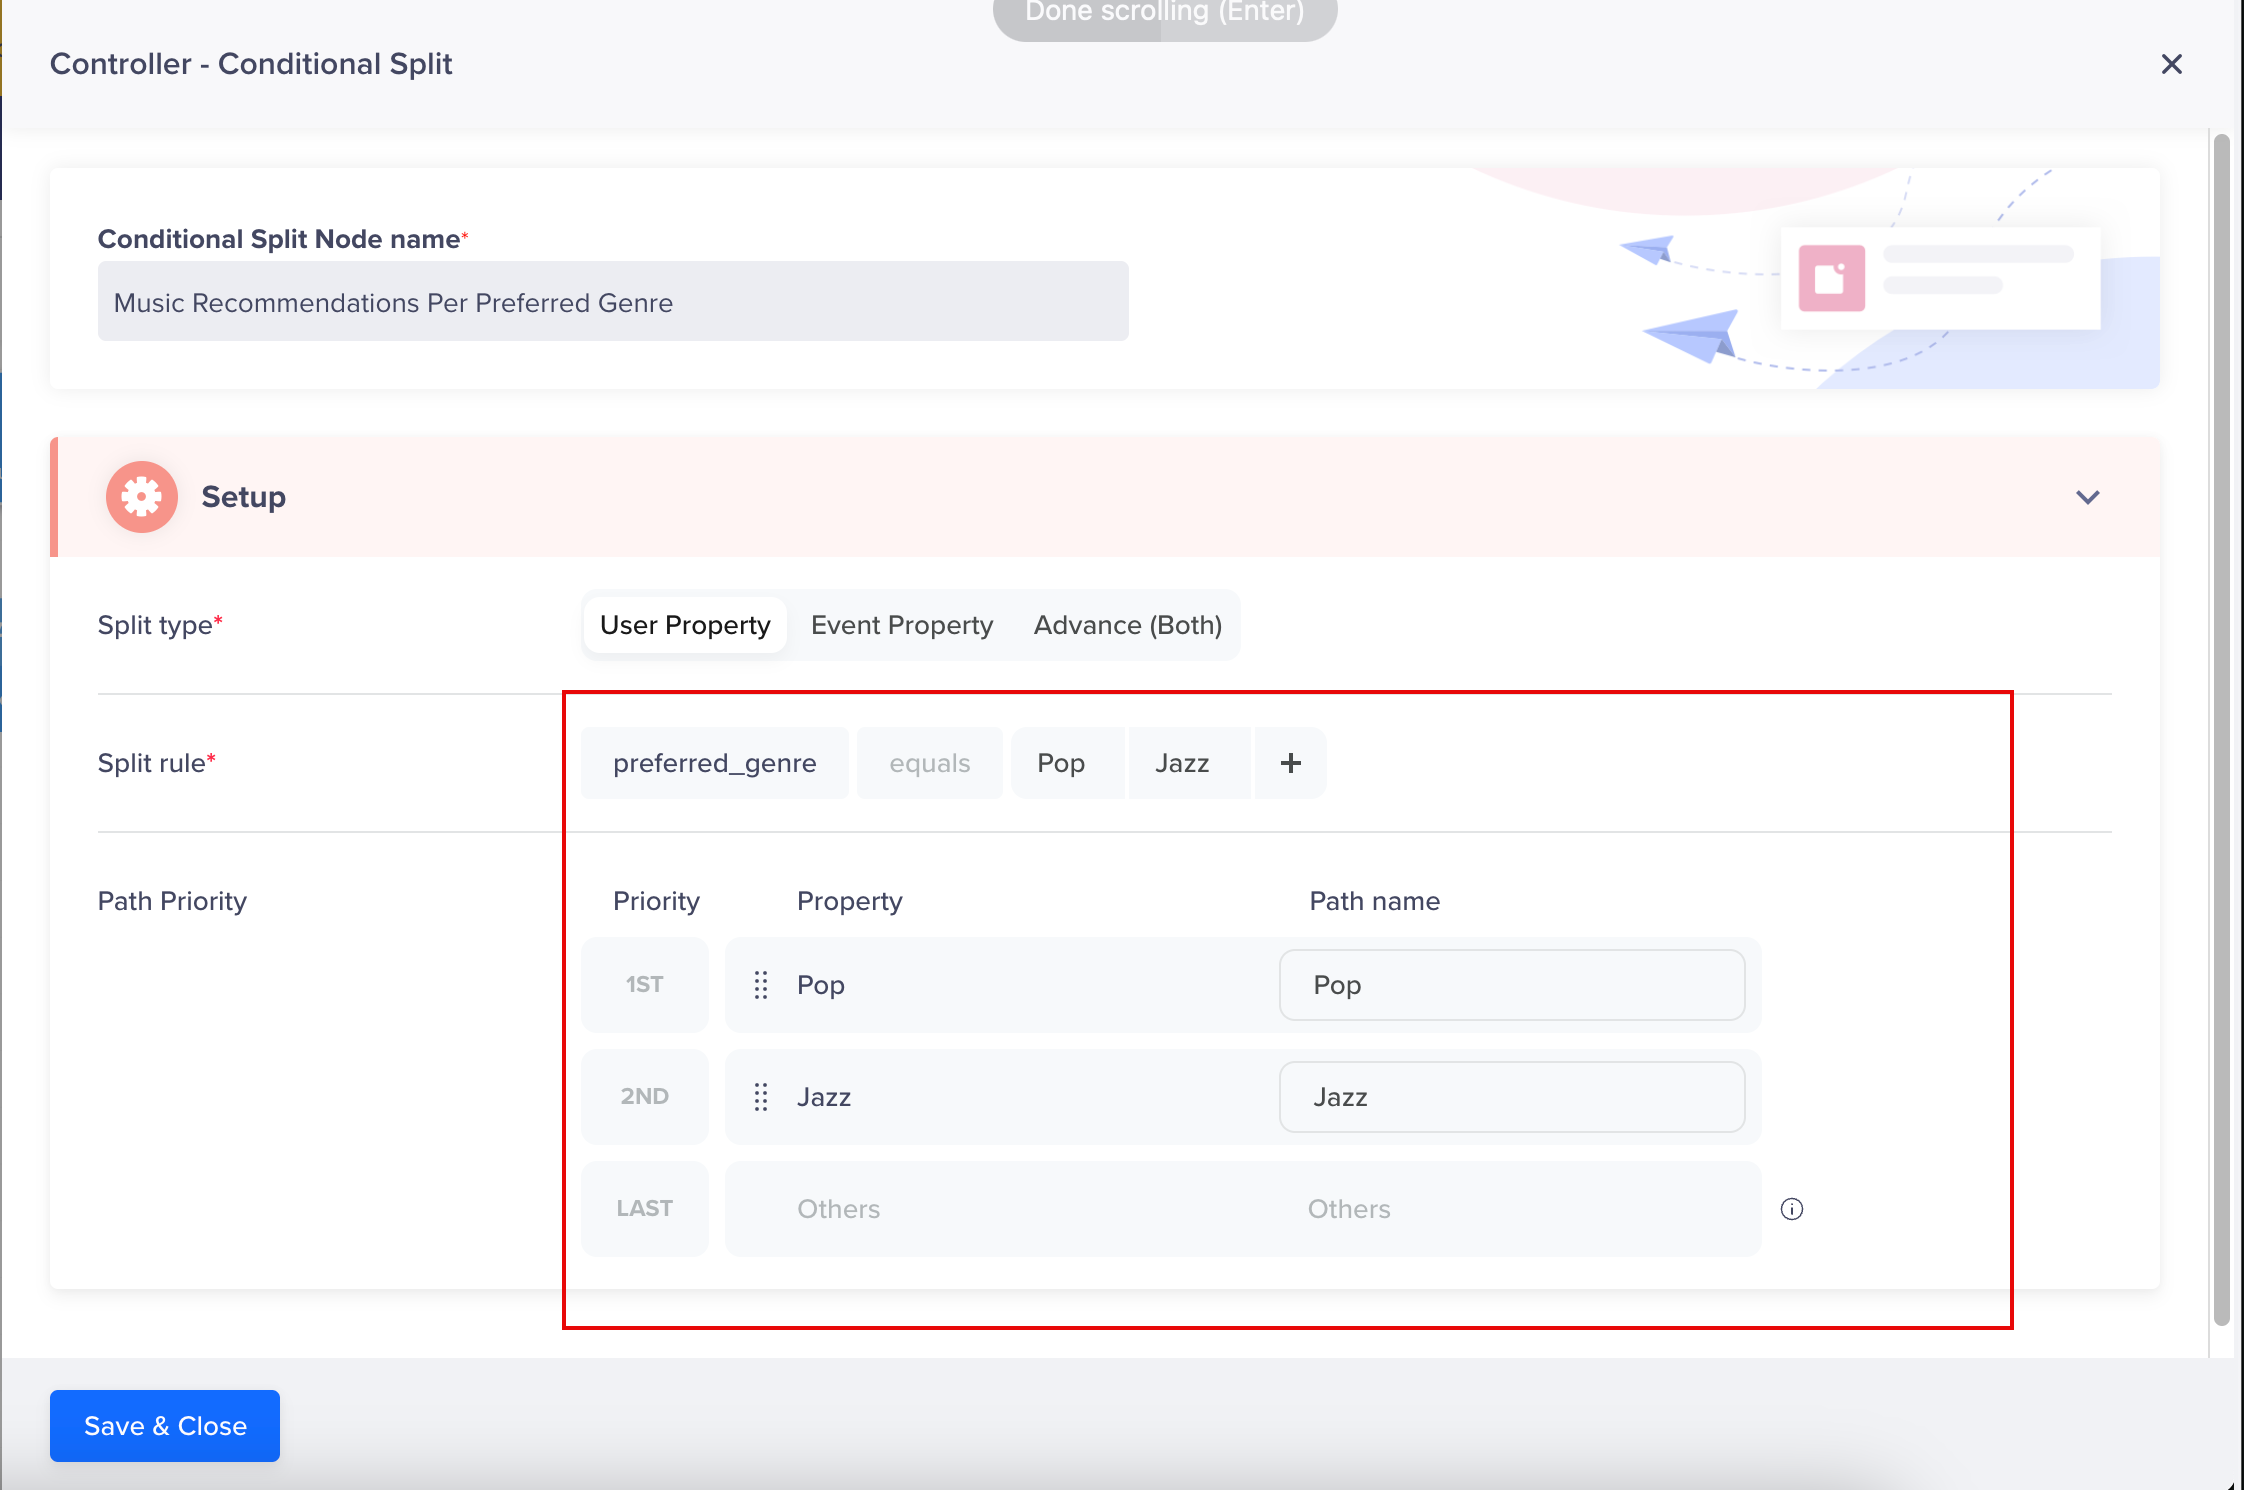Click the Setup gear icon
Screen dimensions: 2244x1490
click(141, 497)
